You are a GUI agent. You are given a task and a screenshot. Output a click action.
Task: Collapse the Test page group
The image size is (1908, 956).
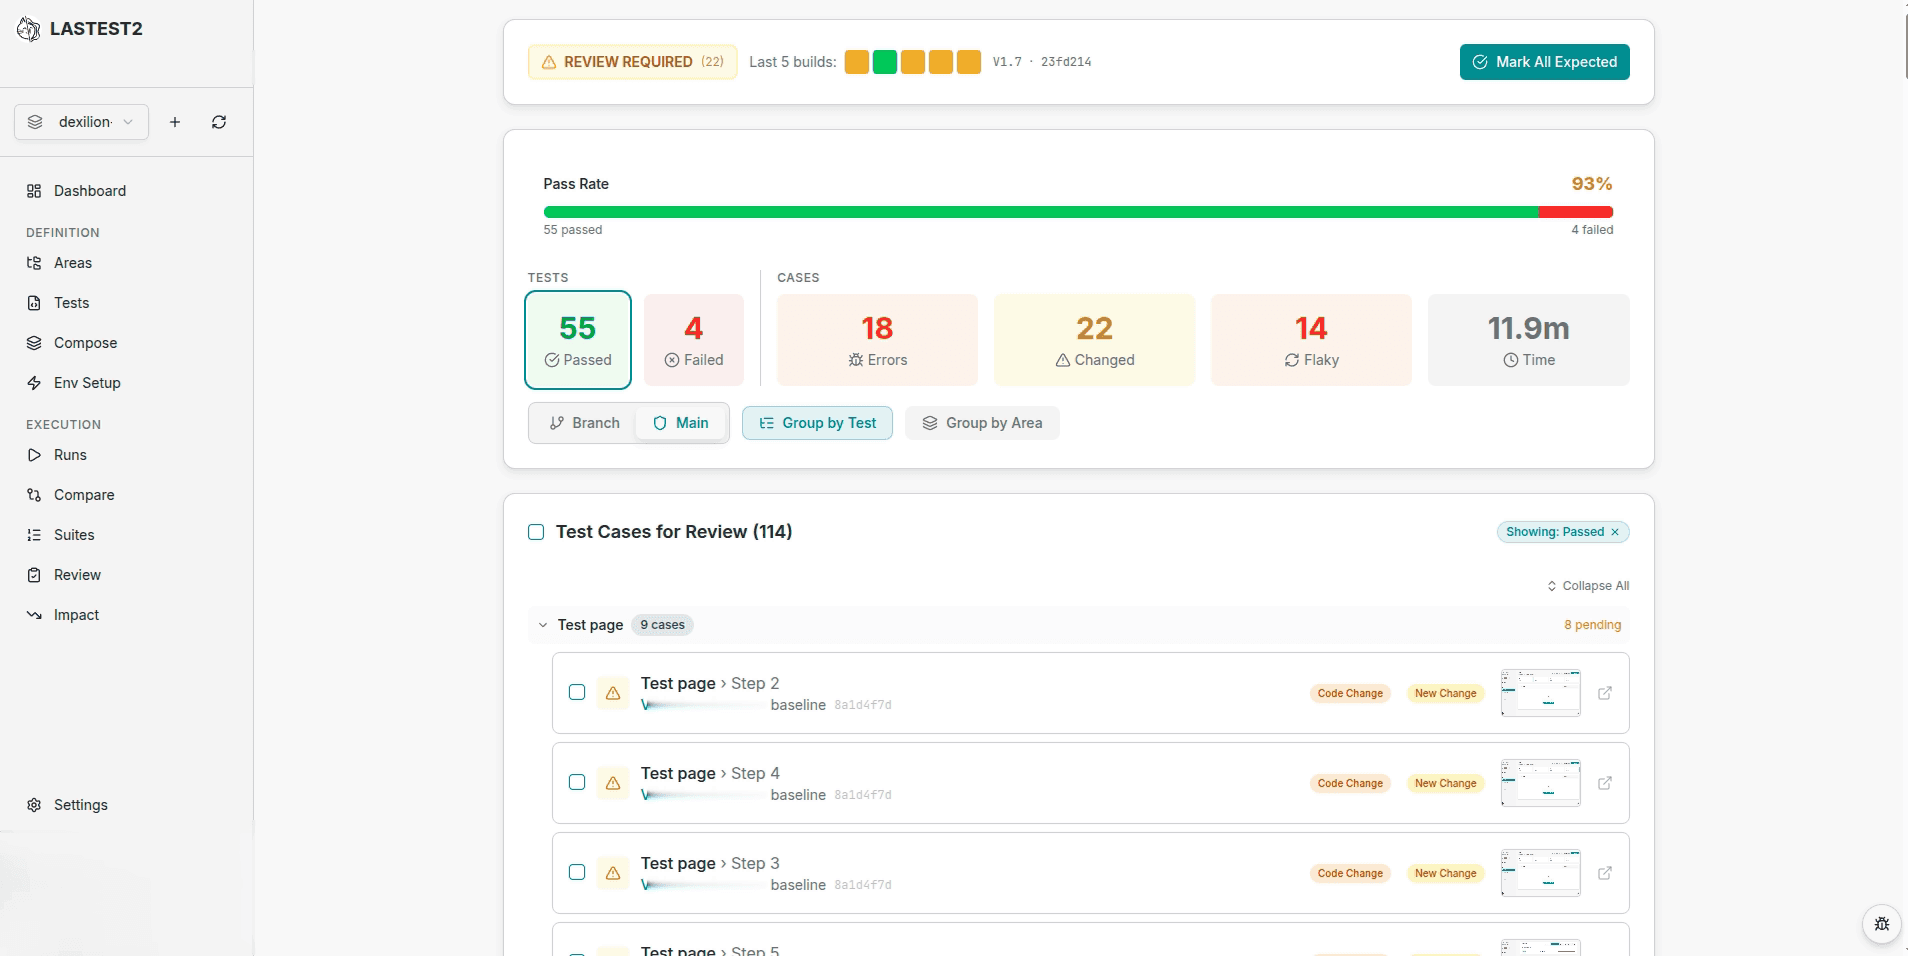(543, 625)
